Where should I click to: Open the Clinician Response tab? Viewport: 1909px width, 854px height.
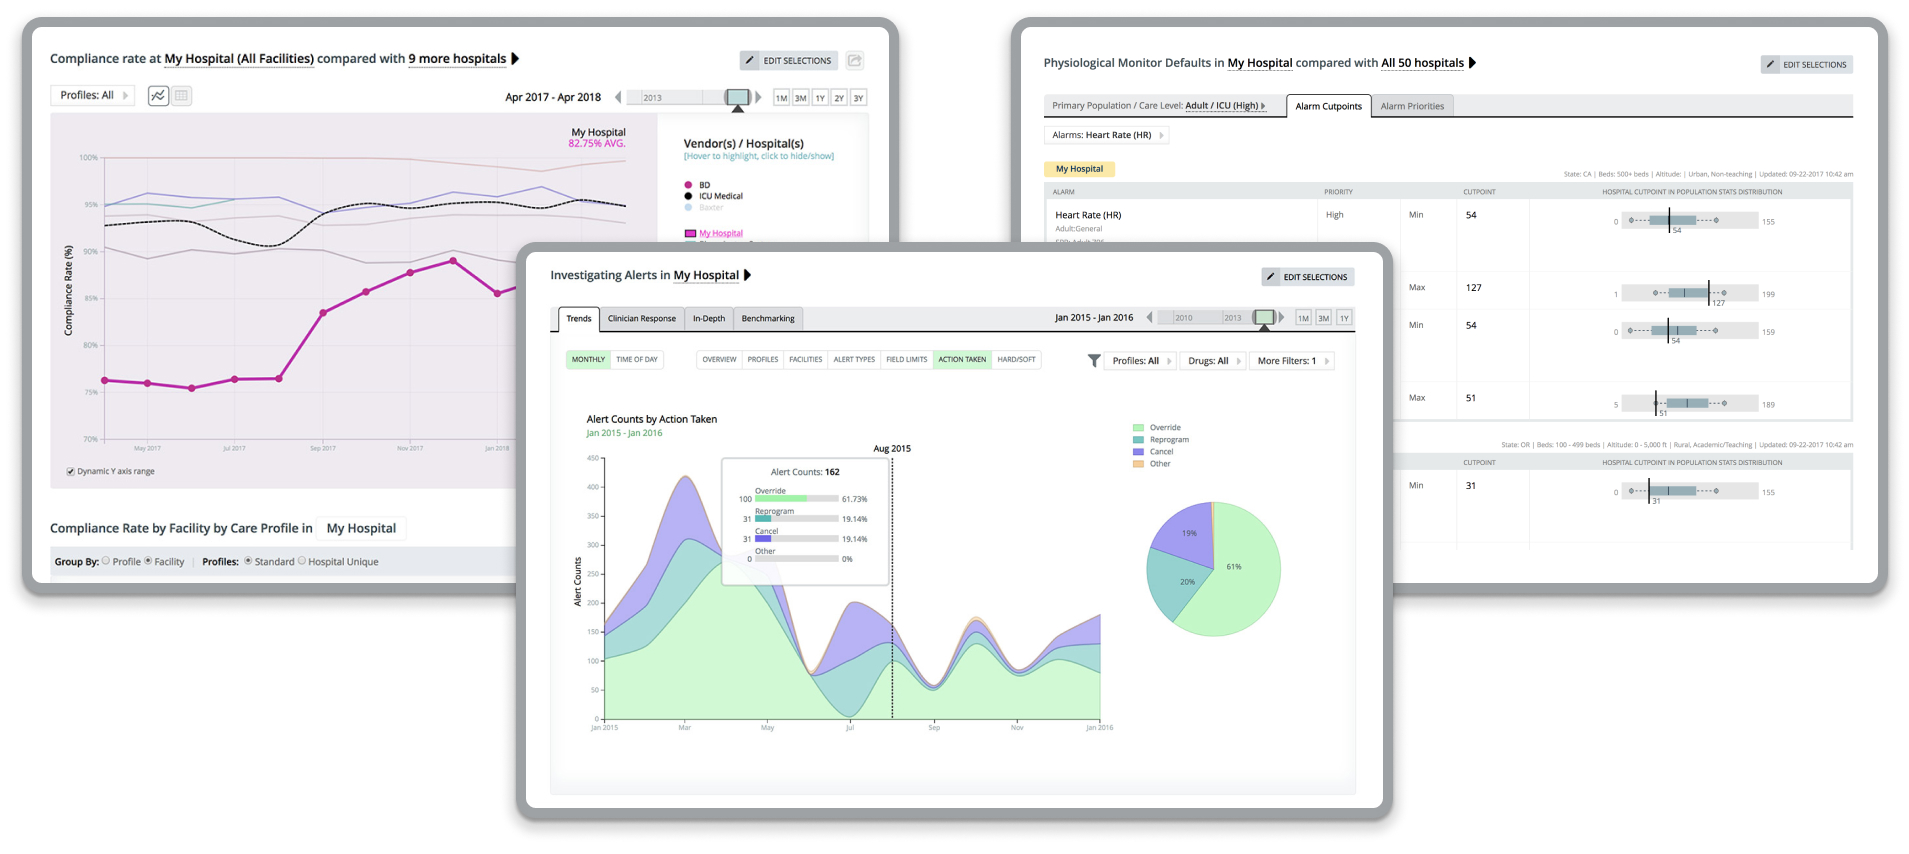pyautogui.click(x=642, y=319)
